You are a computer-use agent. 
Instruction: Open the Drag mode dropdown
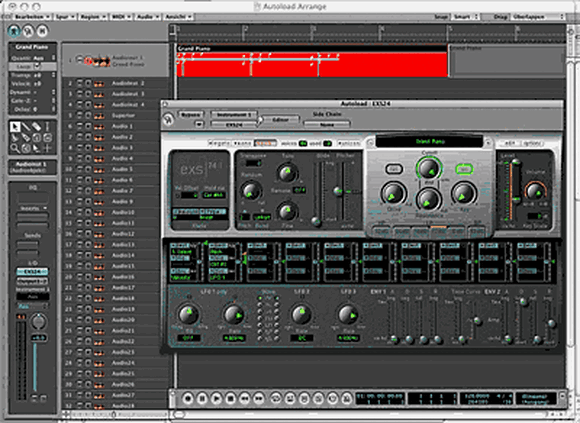[x=539, y=17]
